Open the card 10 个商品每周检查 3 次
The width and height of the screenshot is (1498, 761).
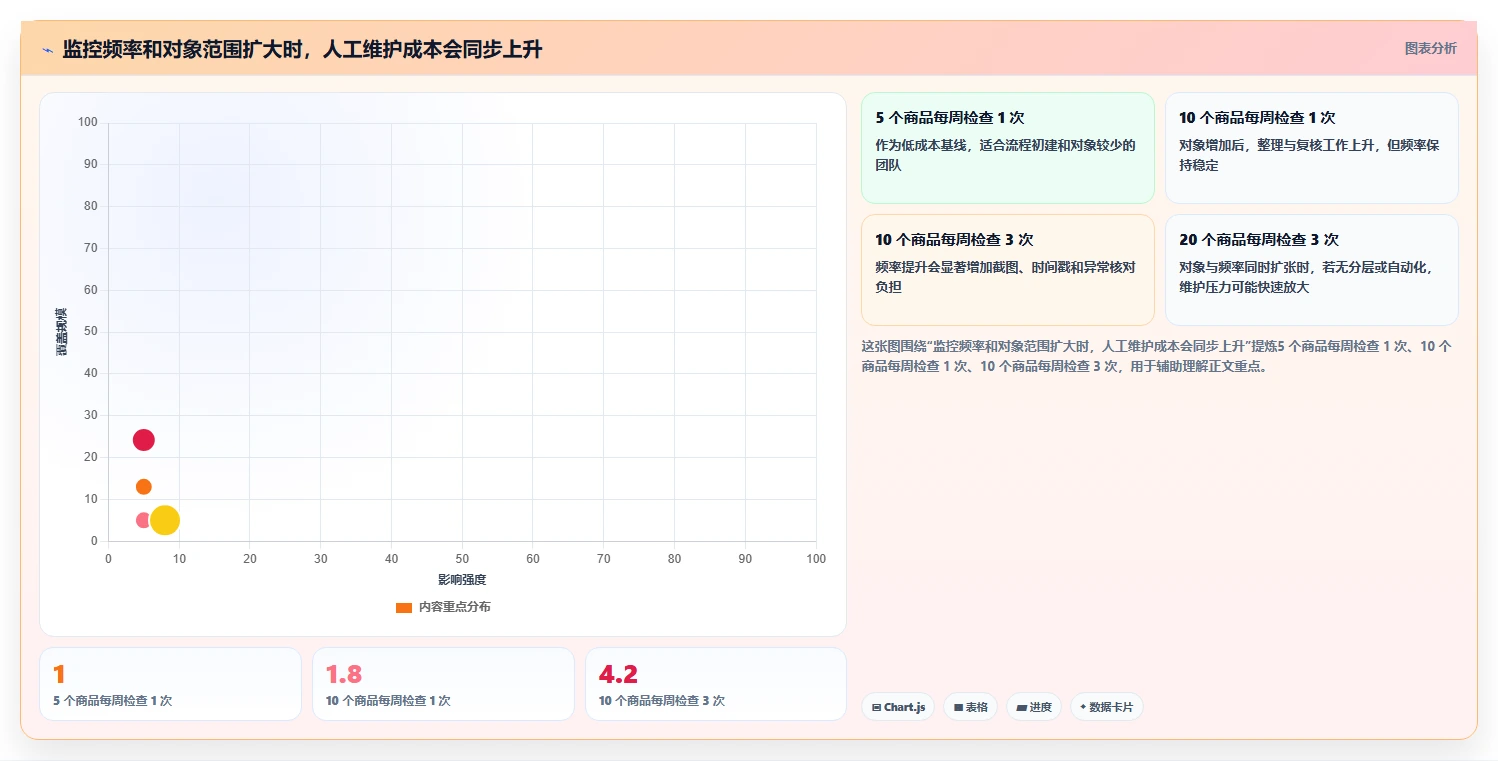coord(1007,270)
